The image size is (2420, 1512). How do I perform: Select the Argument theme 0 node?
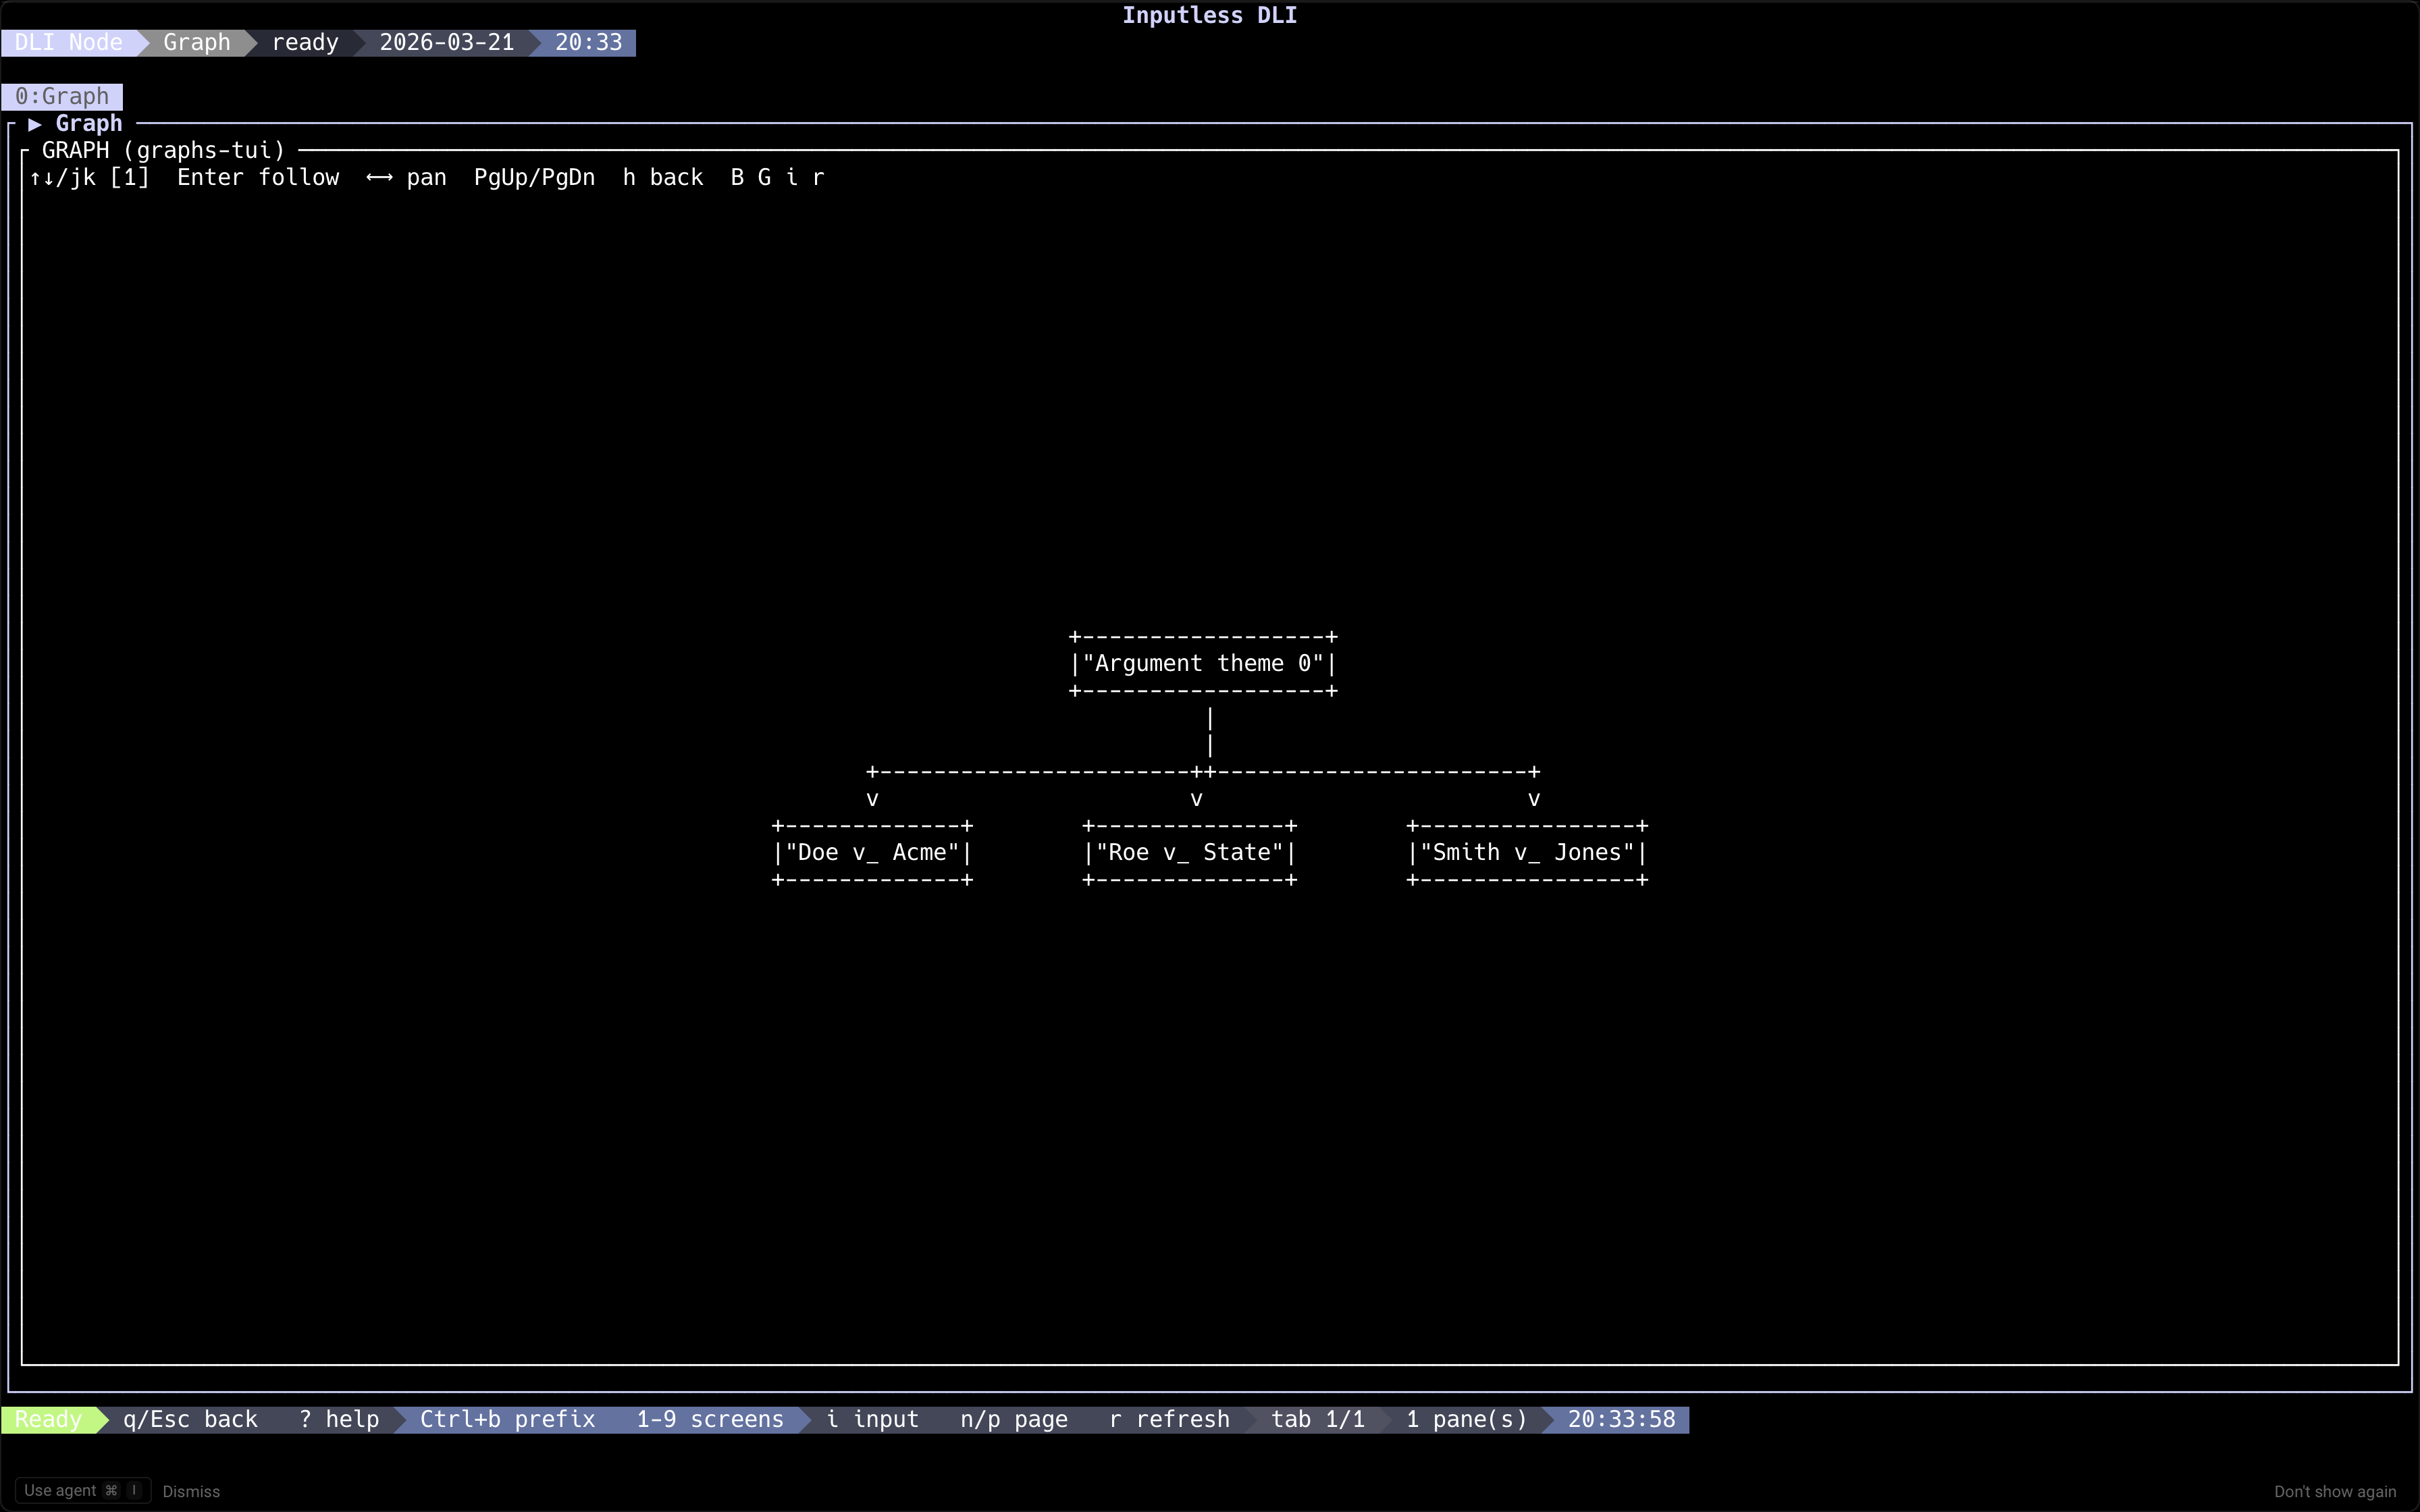coord(1203,663)
